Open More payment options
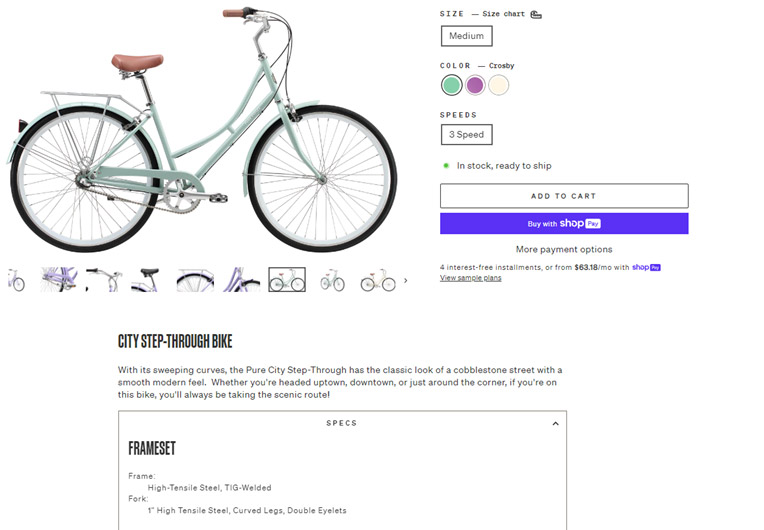 (564, 249)
